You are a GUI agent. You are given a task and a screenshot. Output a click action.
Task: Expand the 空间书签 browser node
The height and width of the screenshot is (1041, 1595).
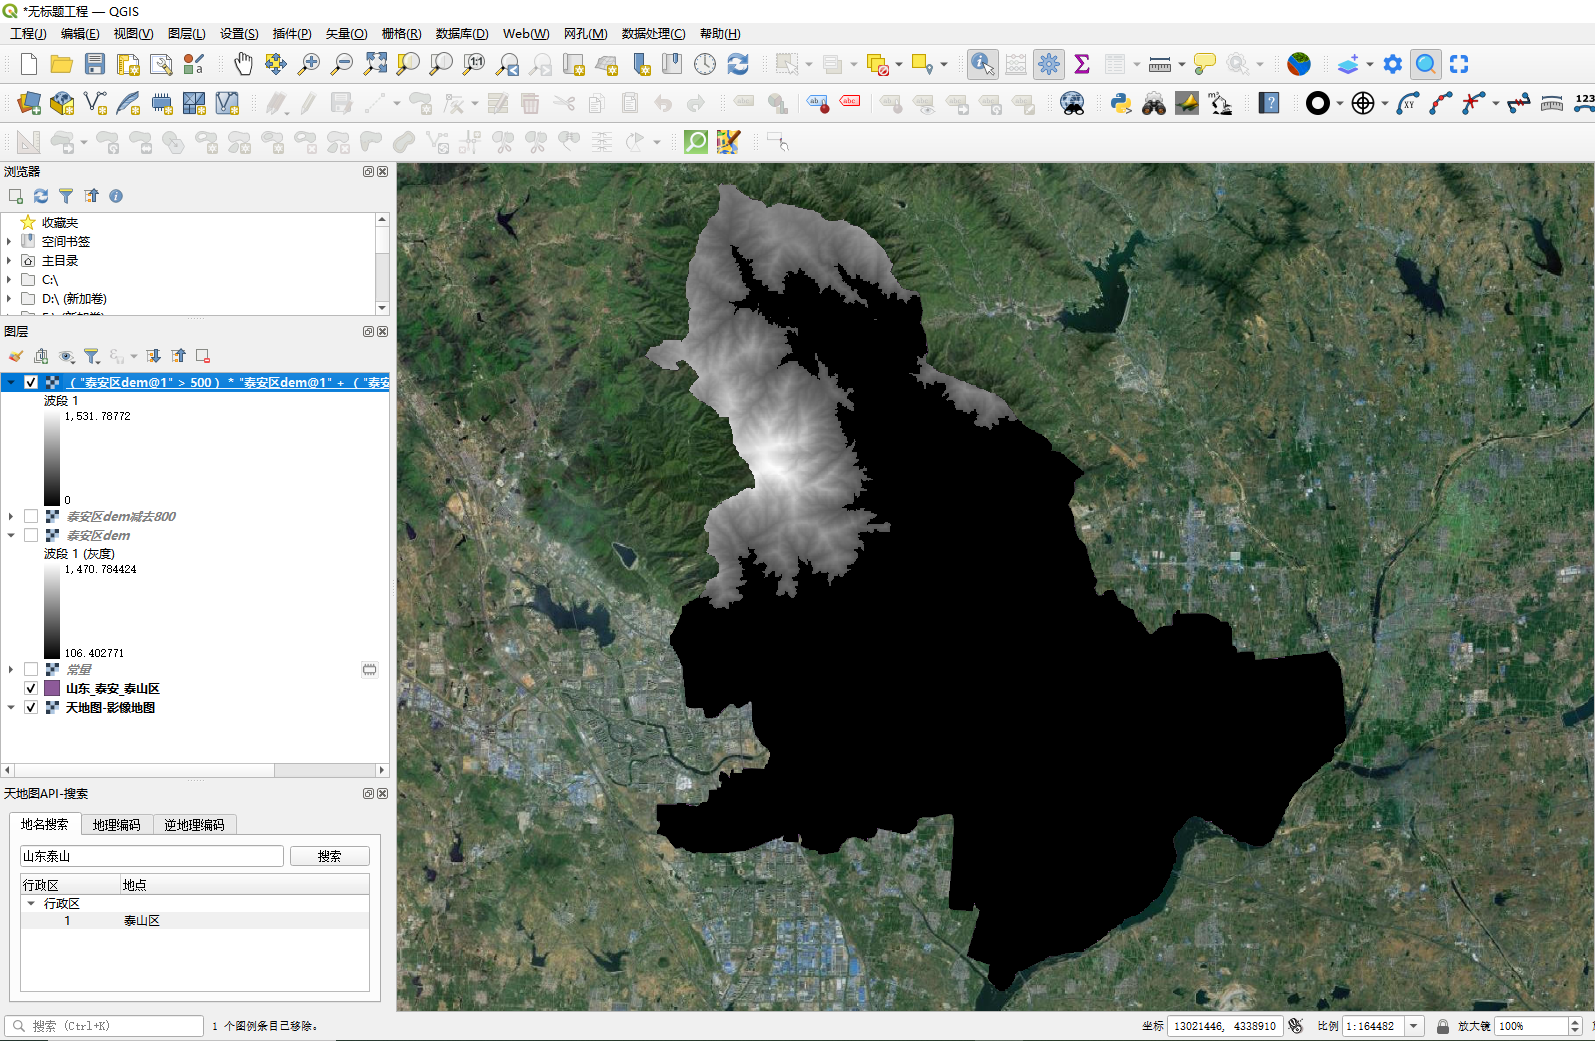(10, 241)
